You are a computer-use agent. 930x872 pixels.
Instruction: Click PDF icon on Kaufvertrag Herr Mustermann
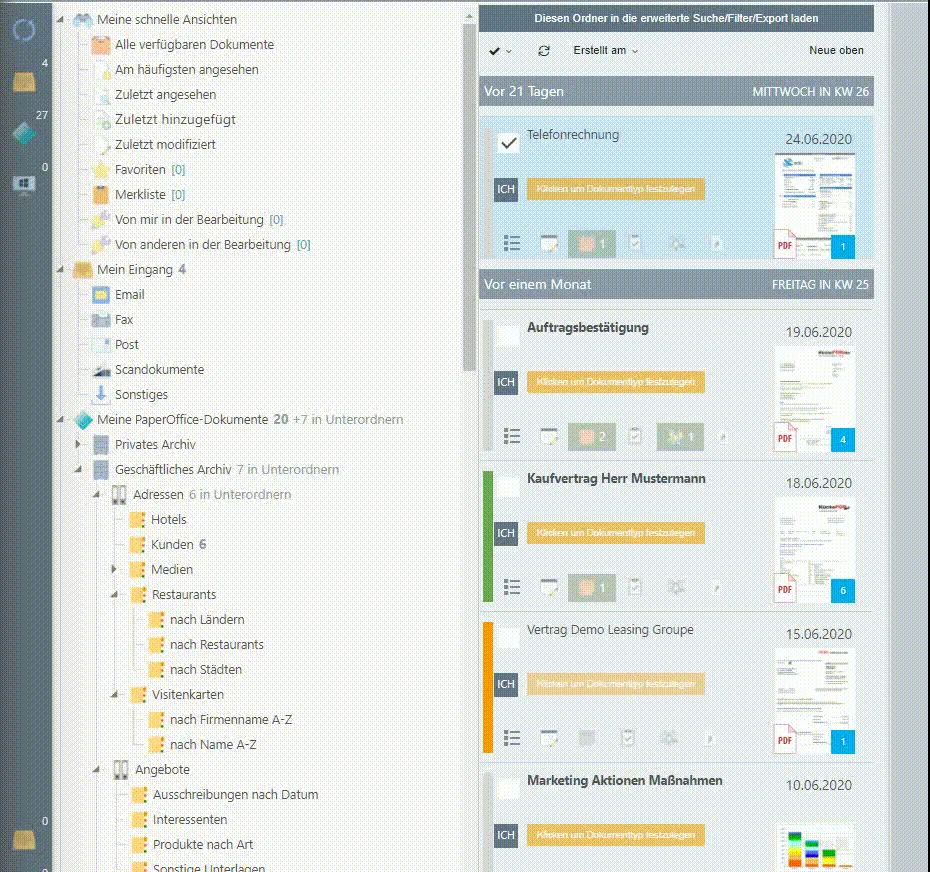coord(785,588)
